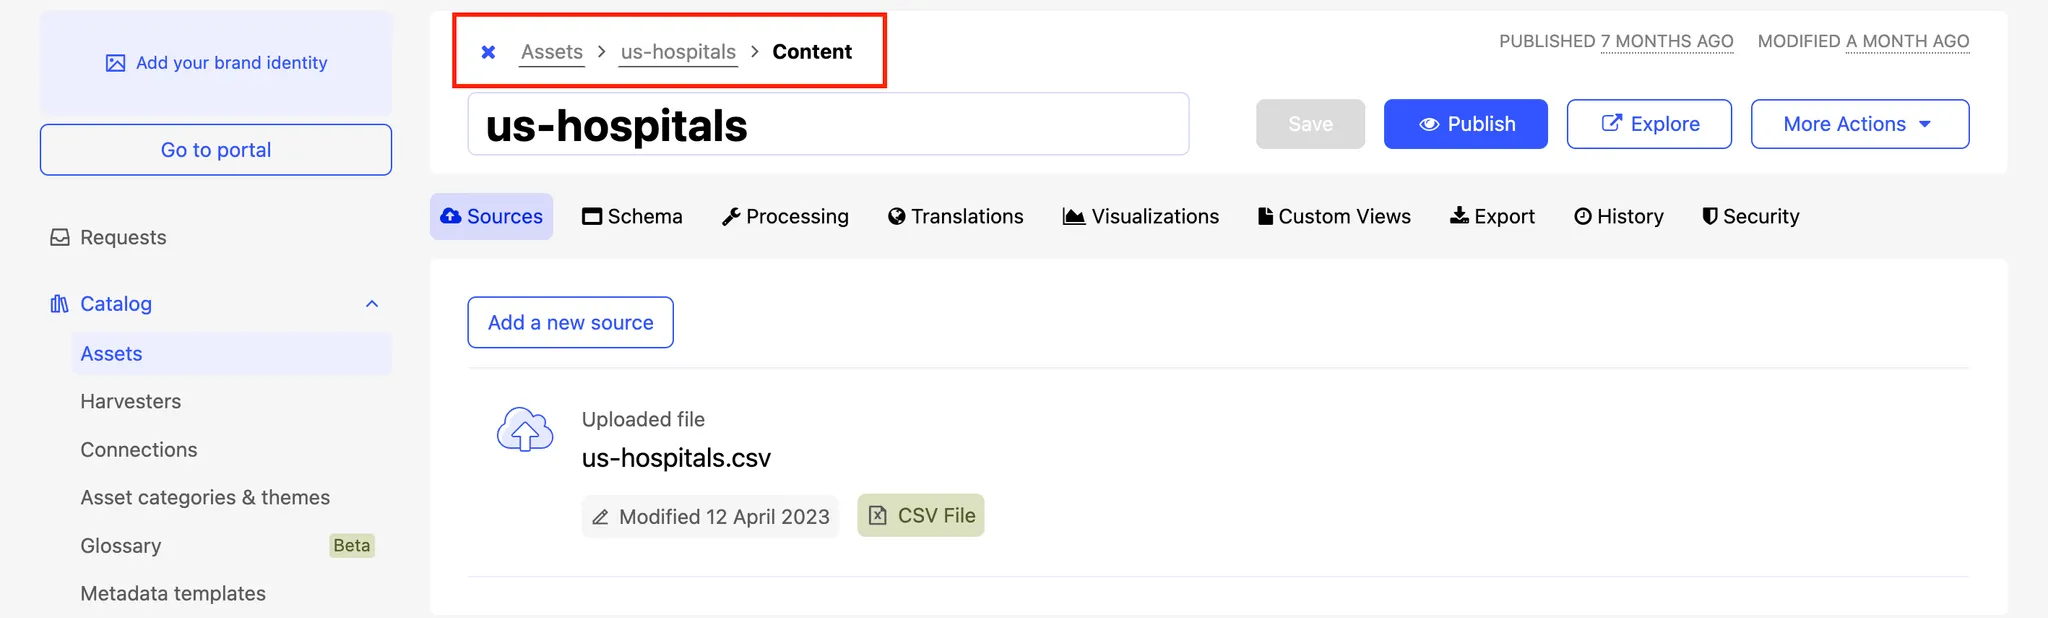Image resolution: width=2048 pixels, height=618 pixels.
Task: Click the blue X close icon in breadcrumb
Action: pyautogui.click(x=488, y=52)
